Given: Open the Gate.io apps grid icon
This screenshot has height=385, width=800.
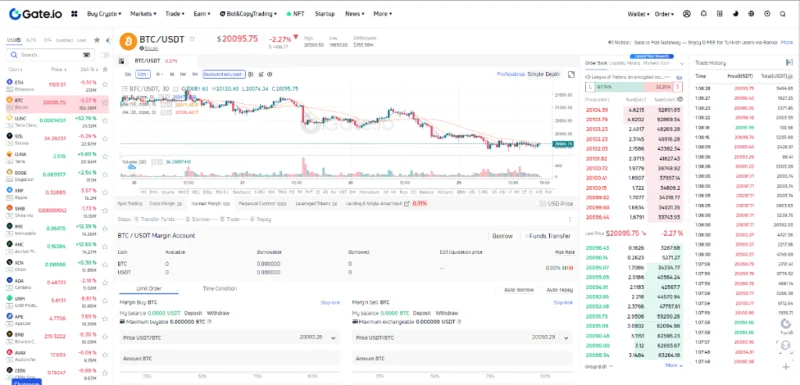Looking at the screenshot, I should coord(74,14).
